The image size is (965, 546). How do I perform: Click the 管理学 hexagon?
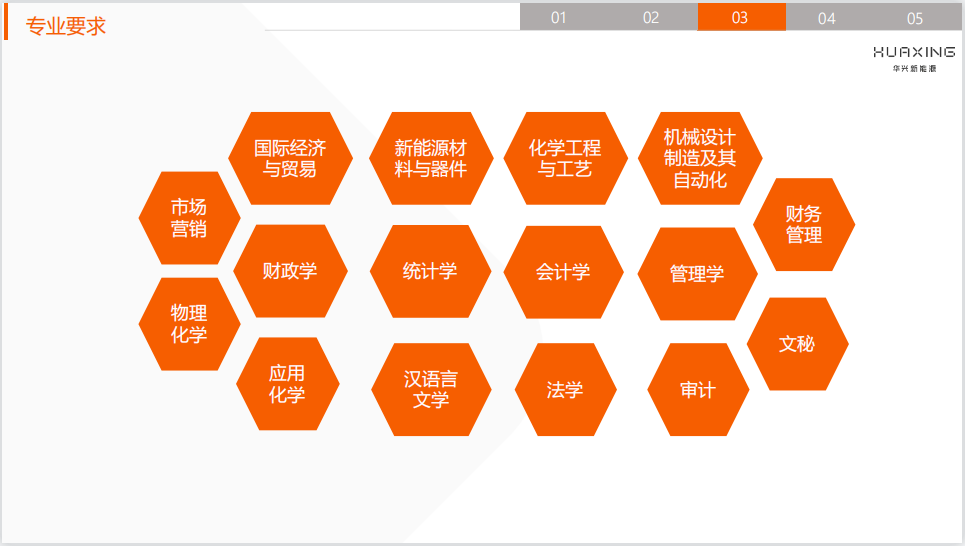pos(697,274)
